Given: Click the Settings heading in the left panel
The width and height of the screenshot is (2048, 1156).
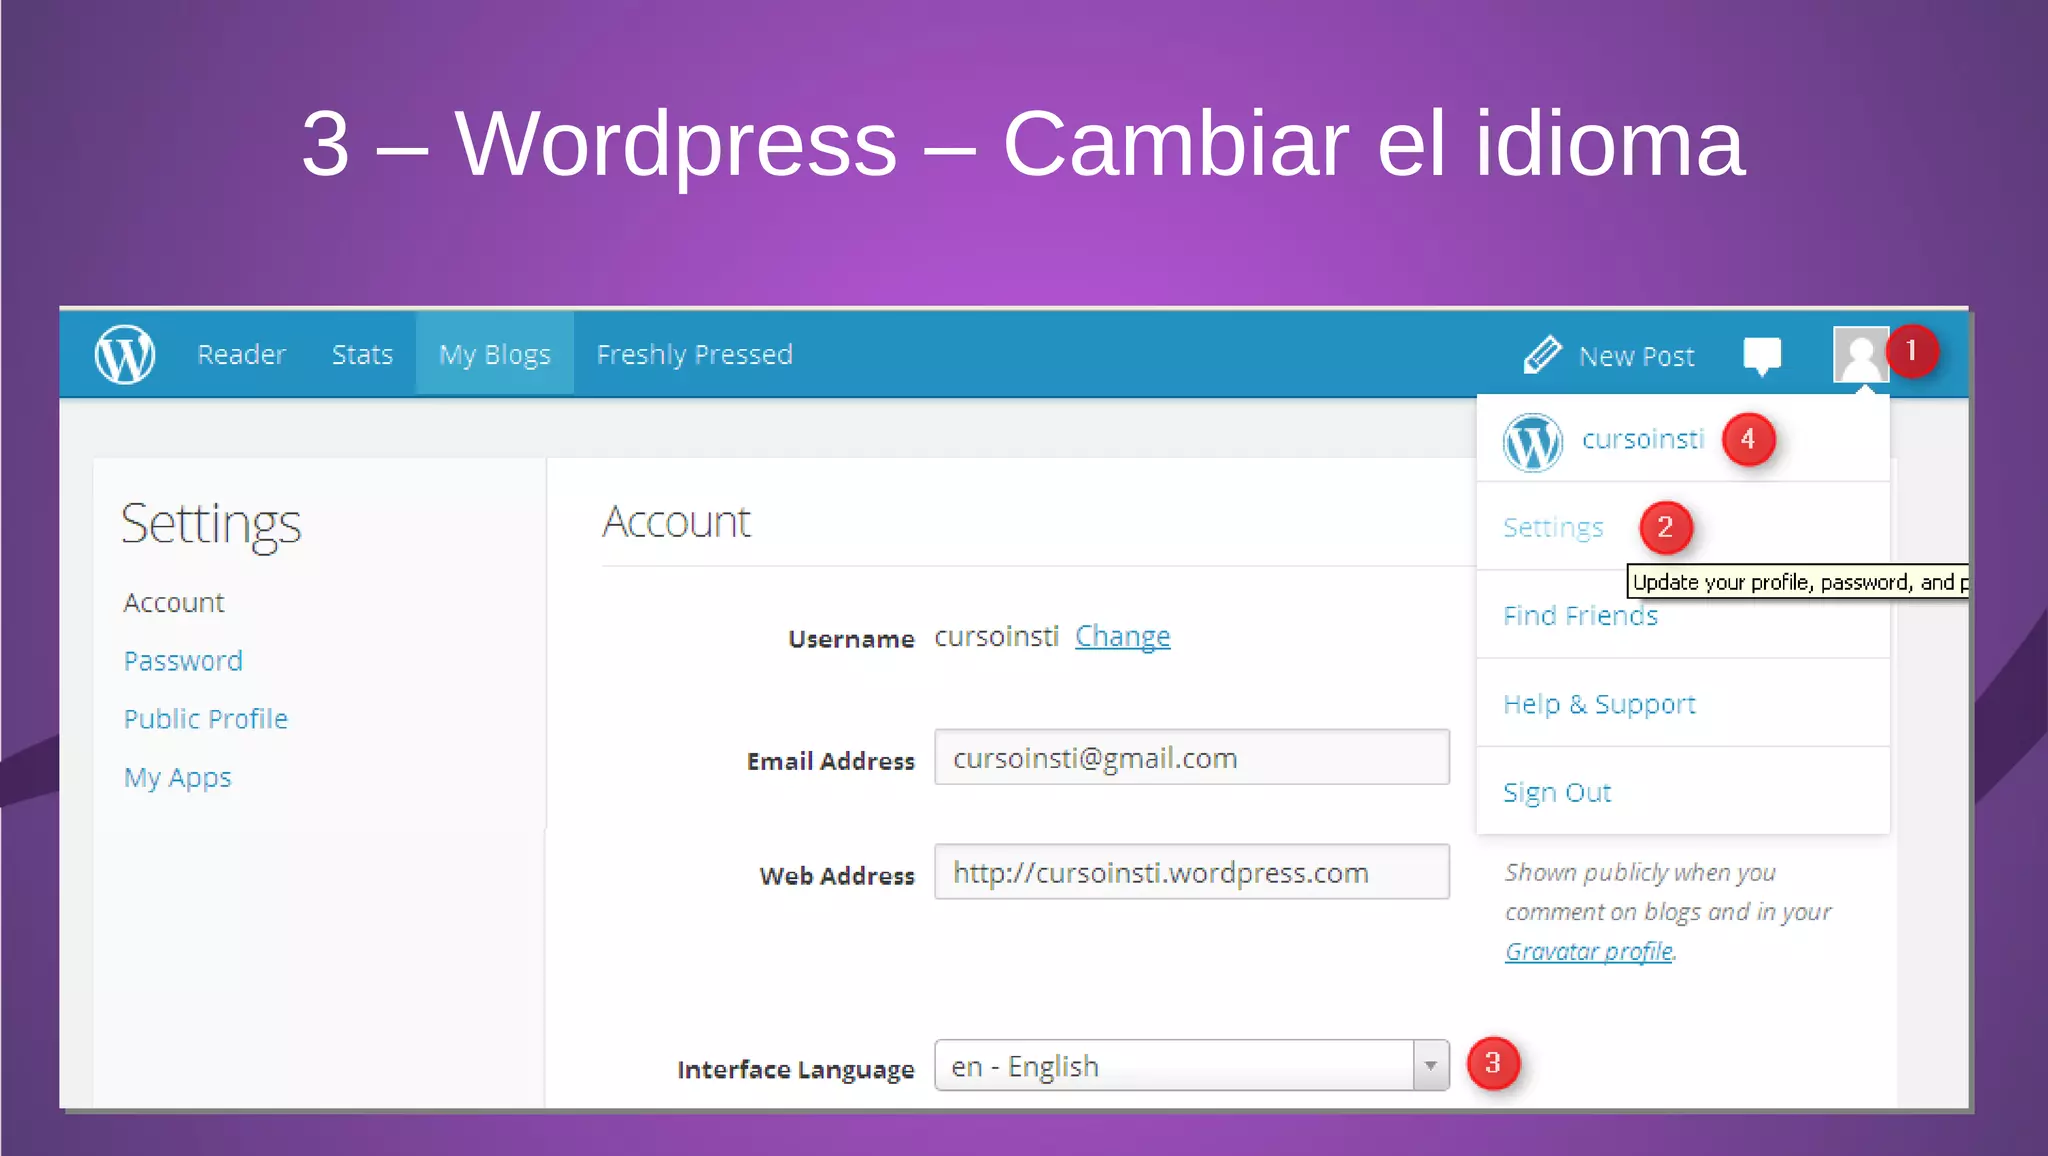Looking at the screenshot, I should tap(211, 524).
